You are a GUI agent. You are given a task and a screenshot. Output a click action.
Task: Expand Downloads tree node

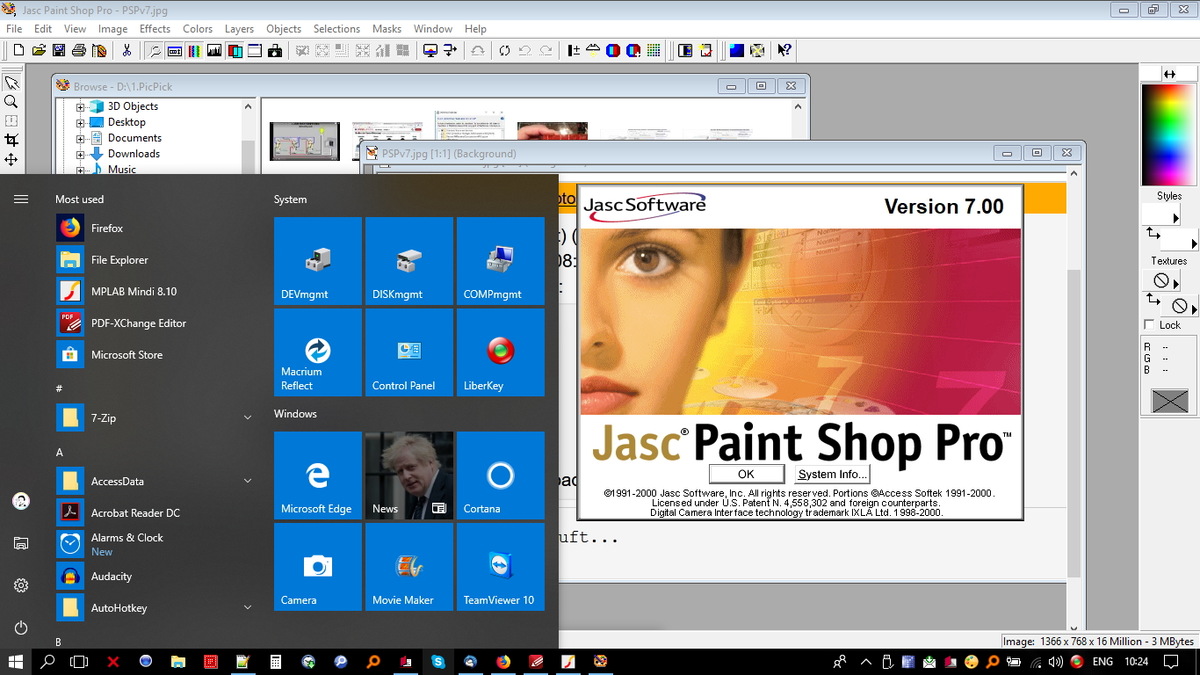pyautogui.click(x=81, y=154)
